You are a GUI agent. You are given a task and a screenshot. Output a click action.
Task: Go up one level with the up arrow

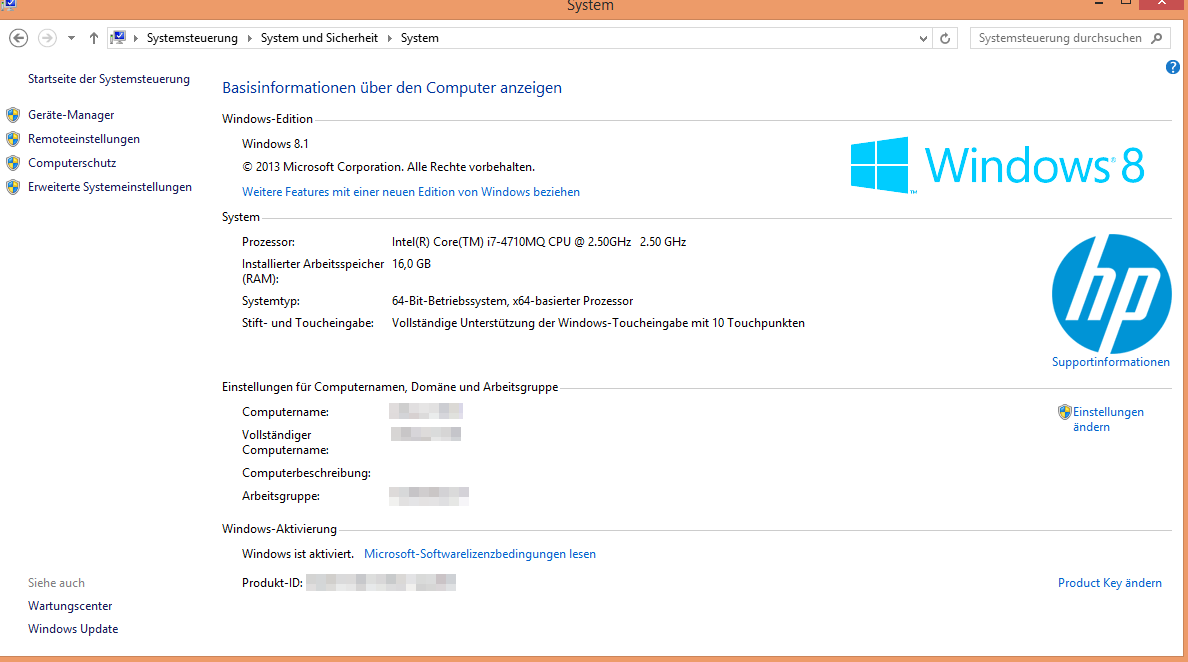coord(93,38)
